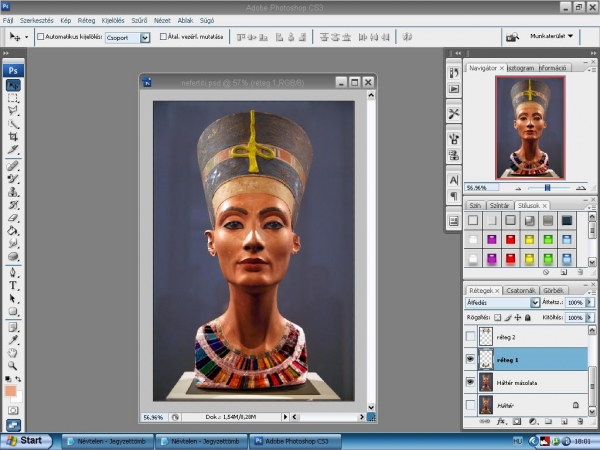Toggle lock position (cross arrows) icon
The height and width of the screenshot is (450, 600).
[x=518, y=318]
